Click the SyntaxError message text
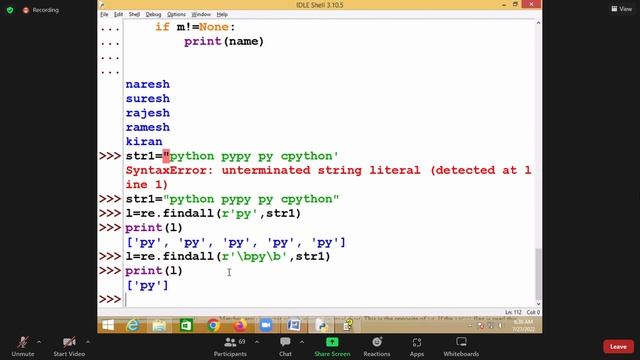The width and height of the screenshot is (640, 360). 329,177
